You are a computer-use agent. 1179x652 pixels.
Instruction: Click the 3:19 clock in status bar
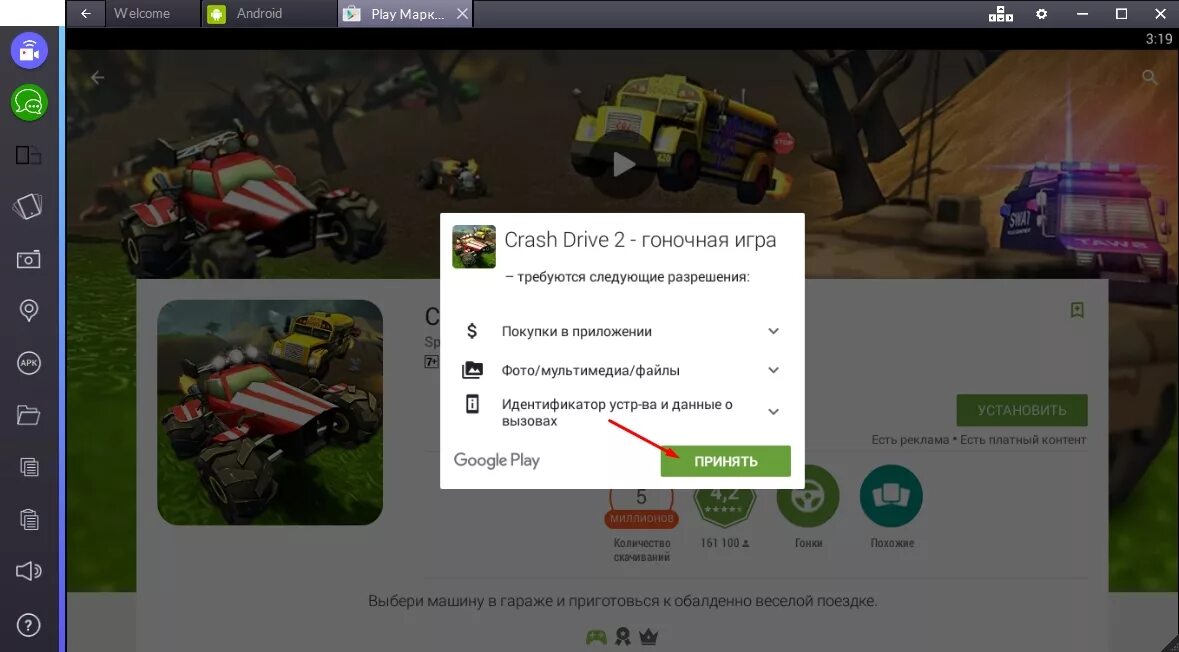[x=1159, y=39]
